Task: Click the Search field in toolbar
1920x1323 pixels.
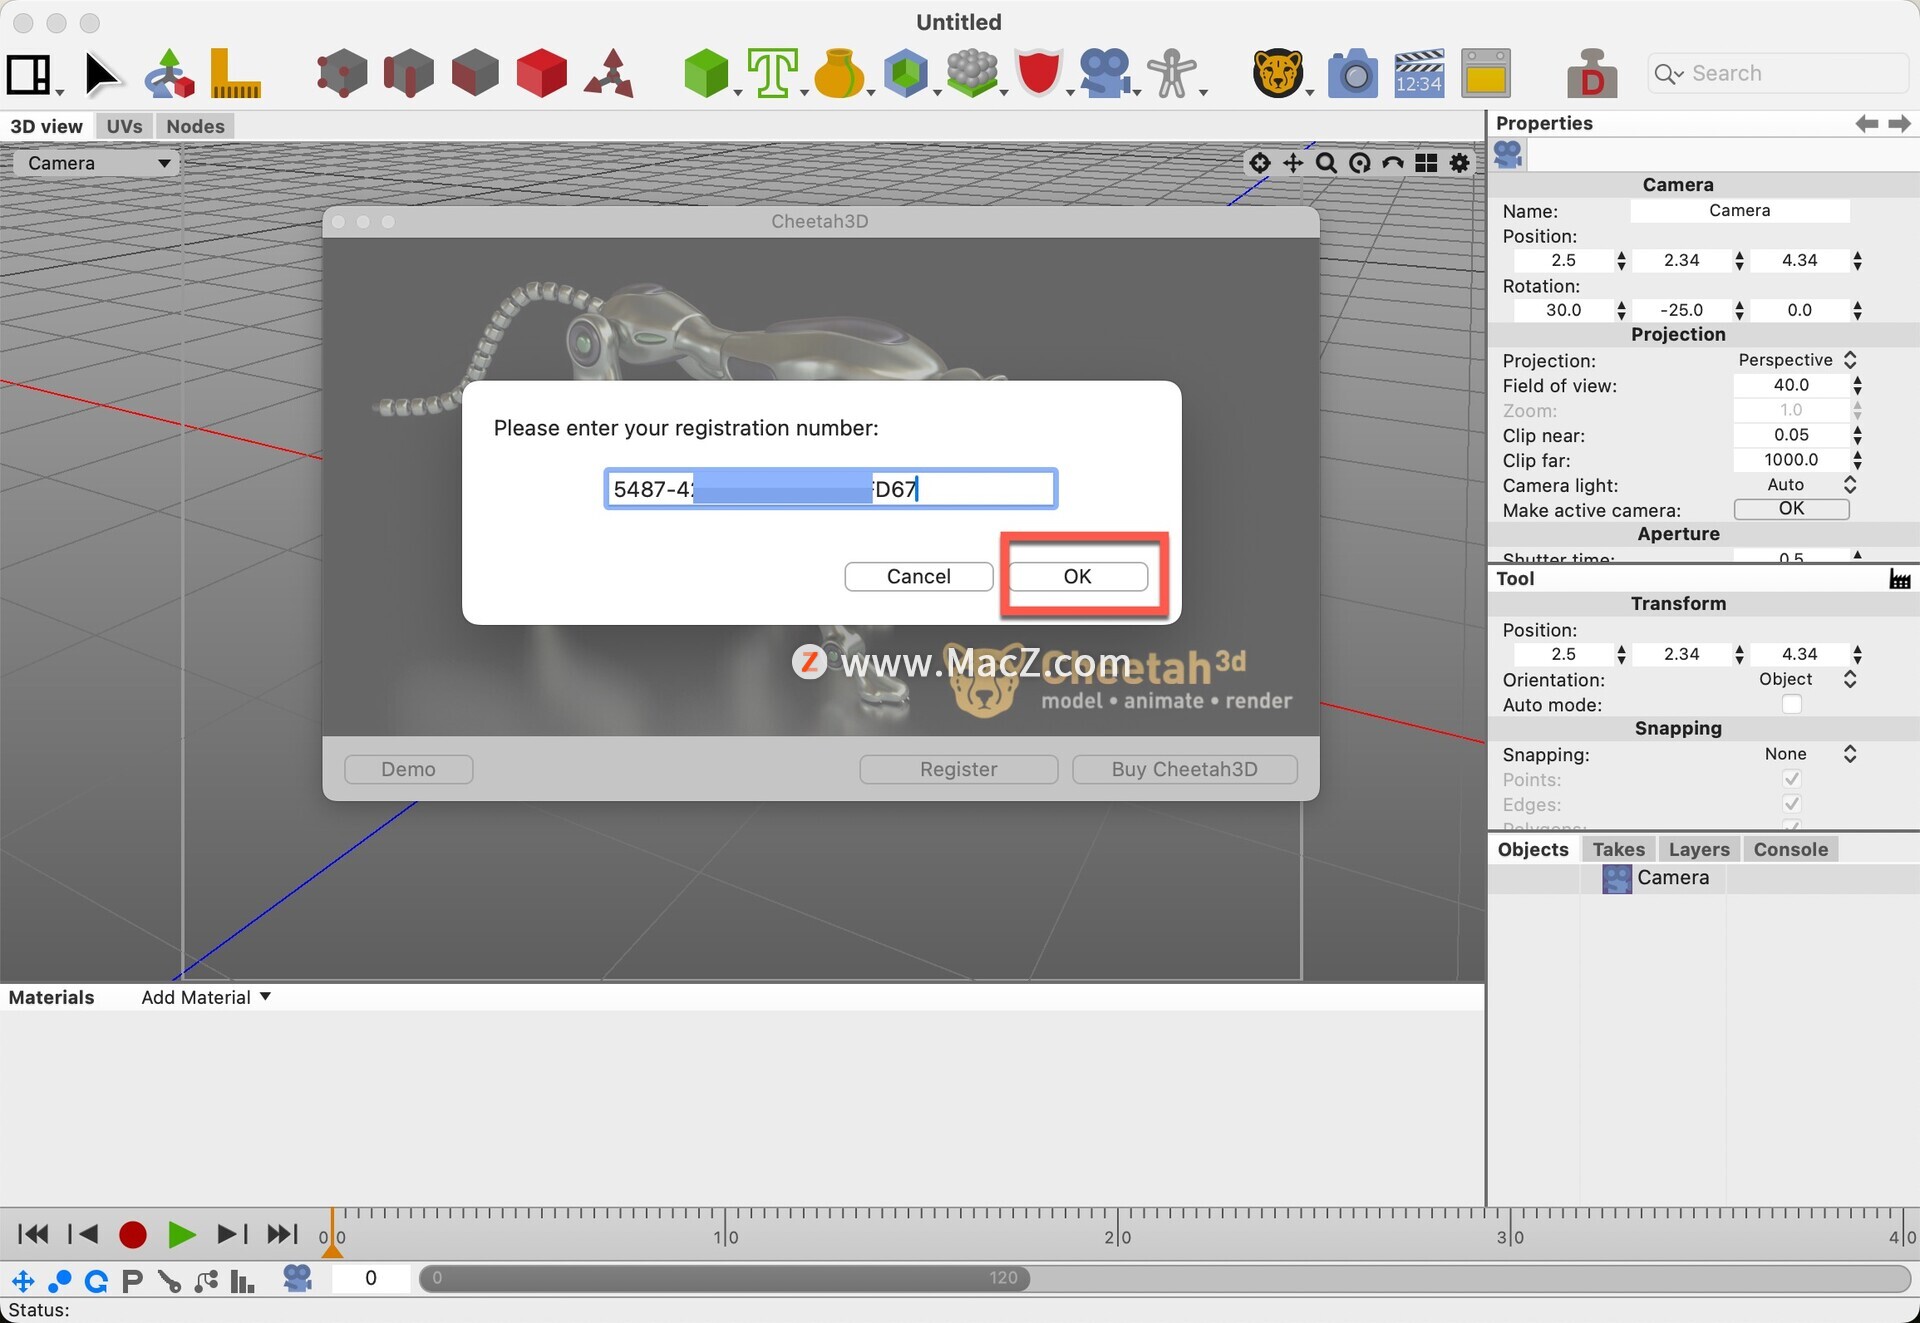Action: click(1778, 74)
